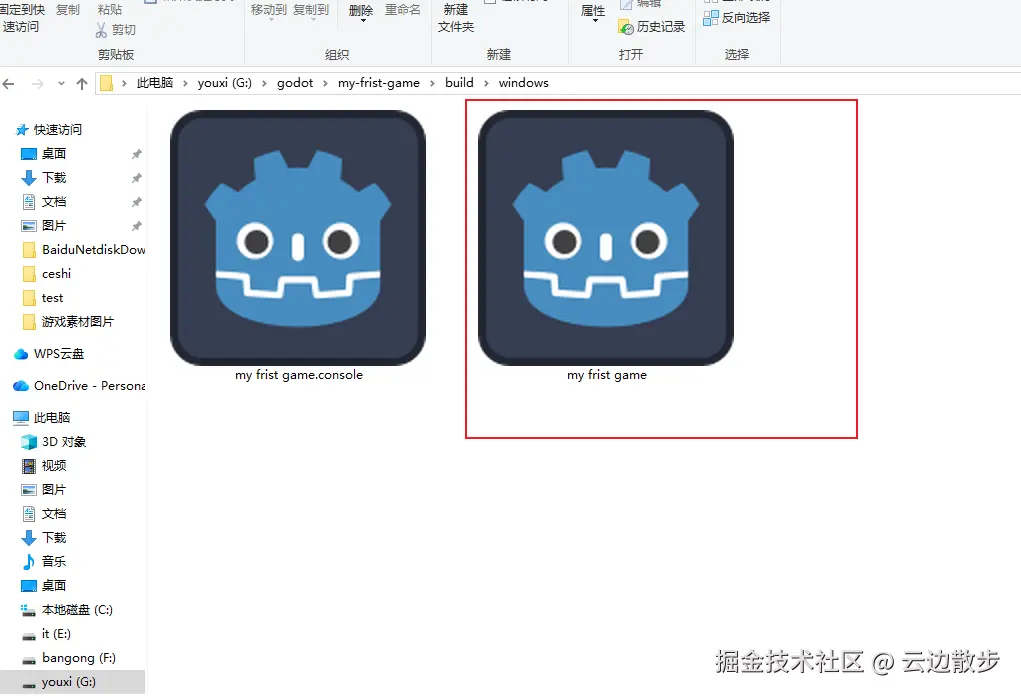Image resolution: width=1021 pixels, height=696 pixels.
Task: Go forward with the forward arrow
Action: [38, 83]
